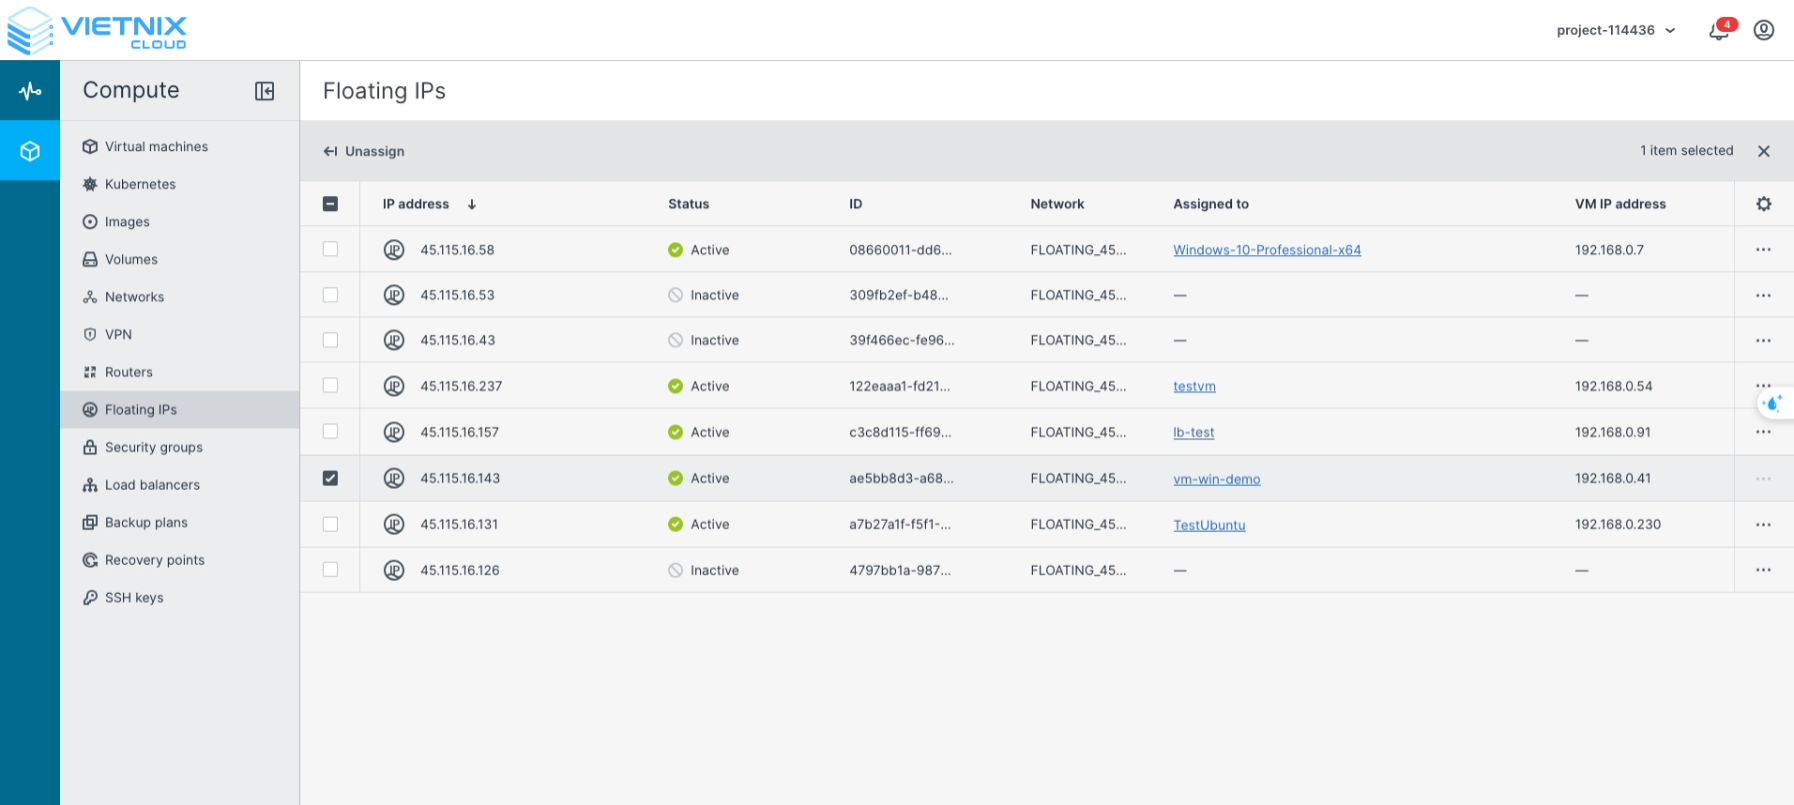This screenshot has width=1794, height=805.
Task: Expand the project-114436 dropdown
Action: click(x=1615, y=30)
